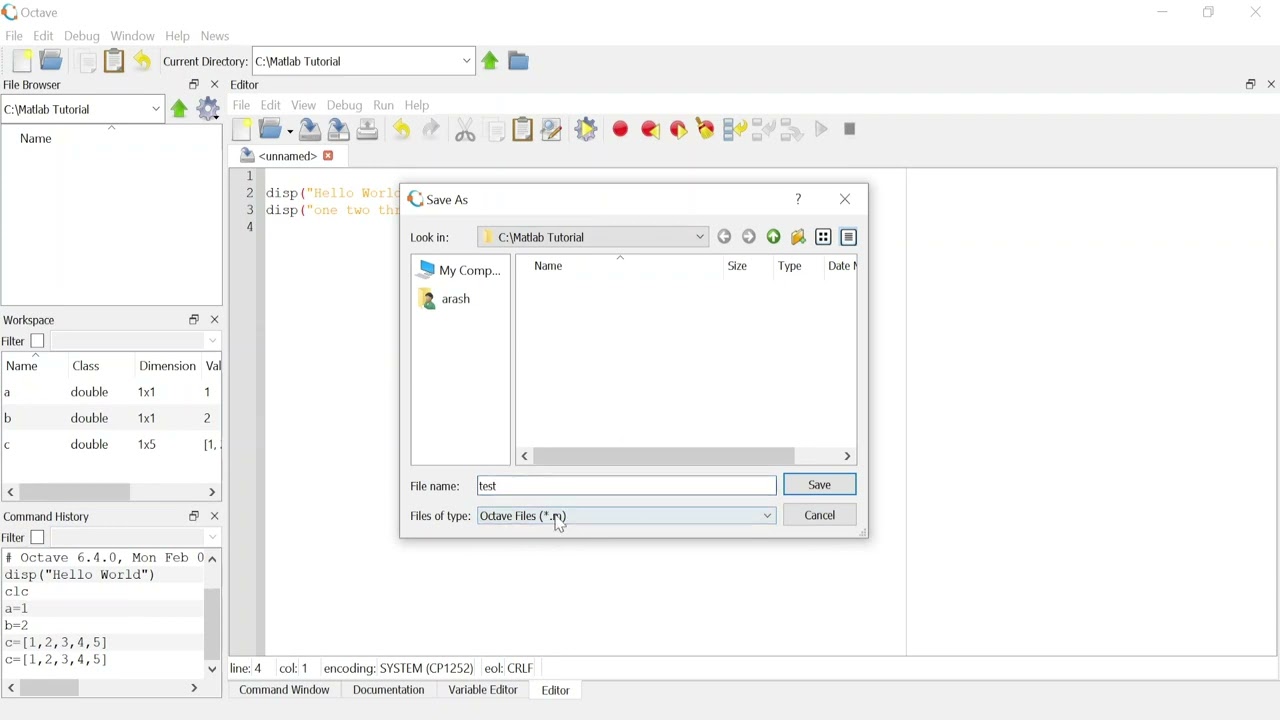The image size is (1280, 720).
Task: Expand the Workspace filter combo box
Action: click(212, 341)
